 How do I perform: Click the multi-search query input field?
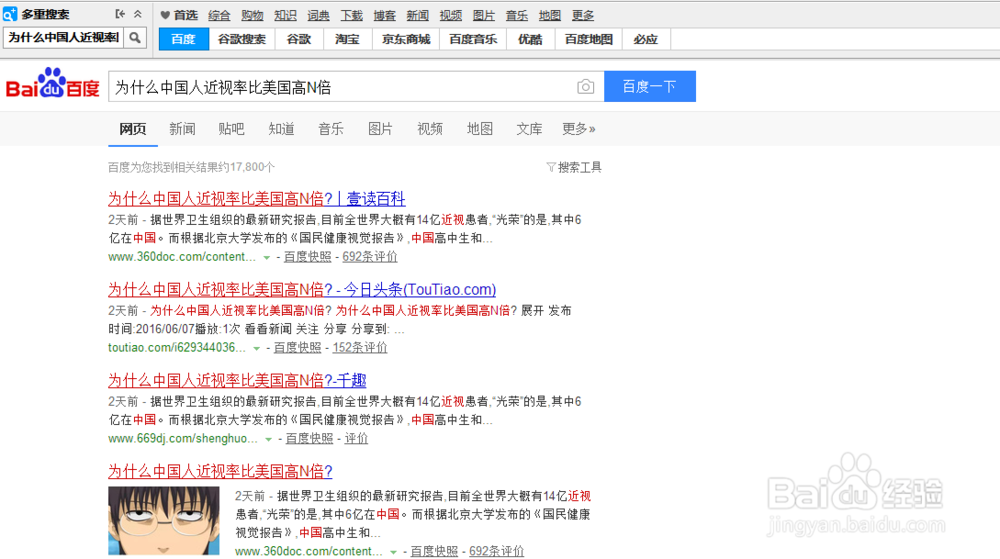click(x=64, y=38)
